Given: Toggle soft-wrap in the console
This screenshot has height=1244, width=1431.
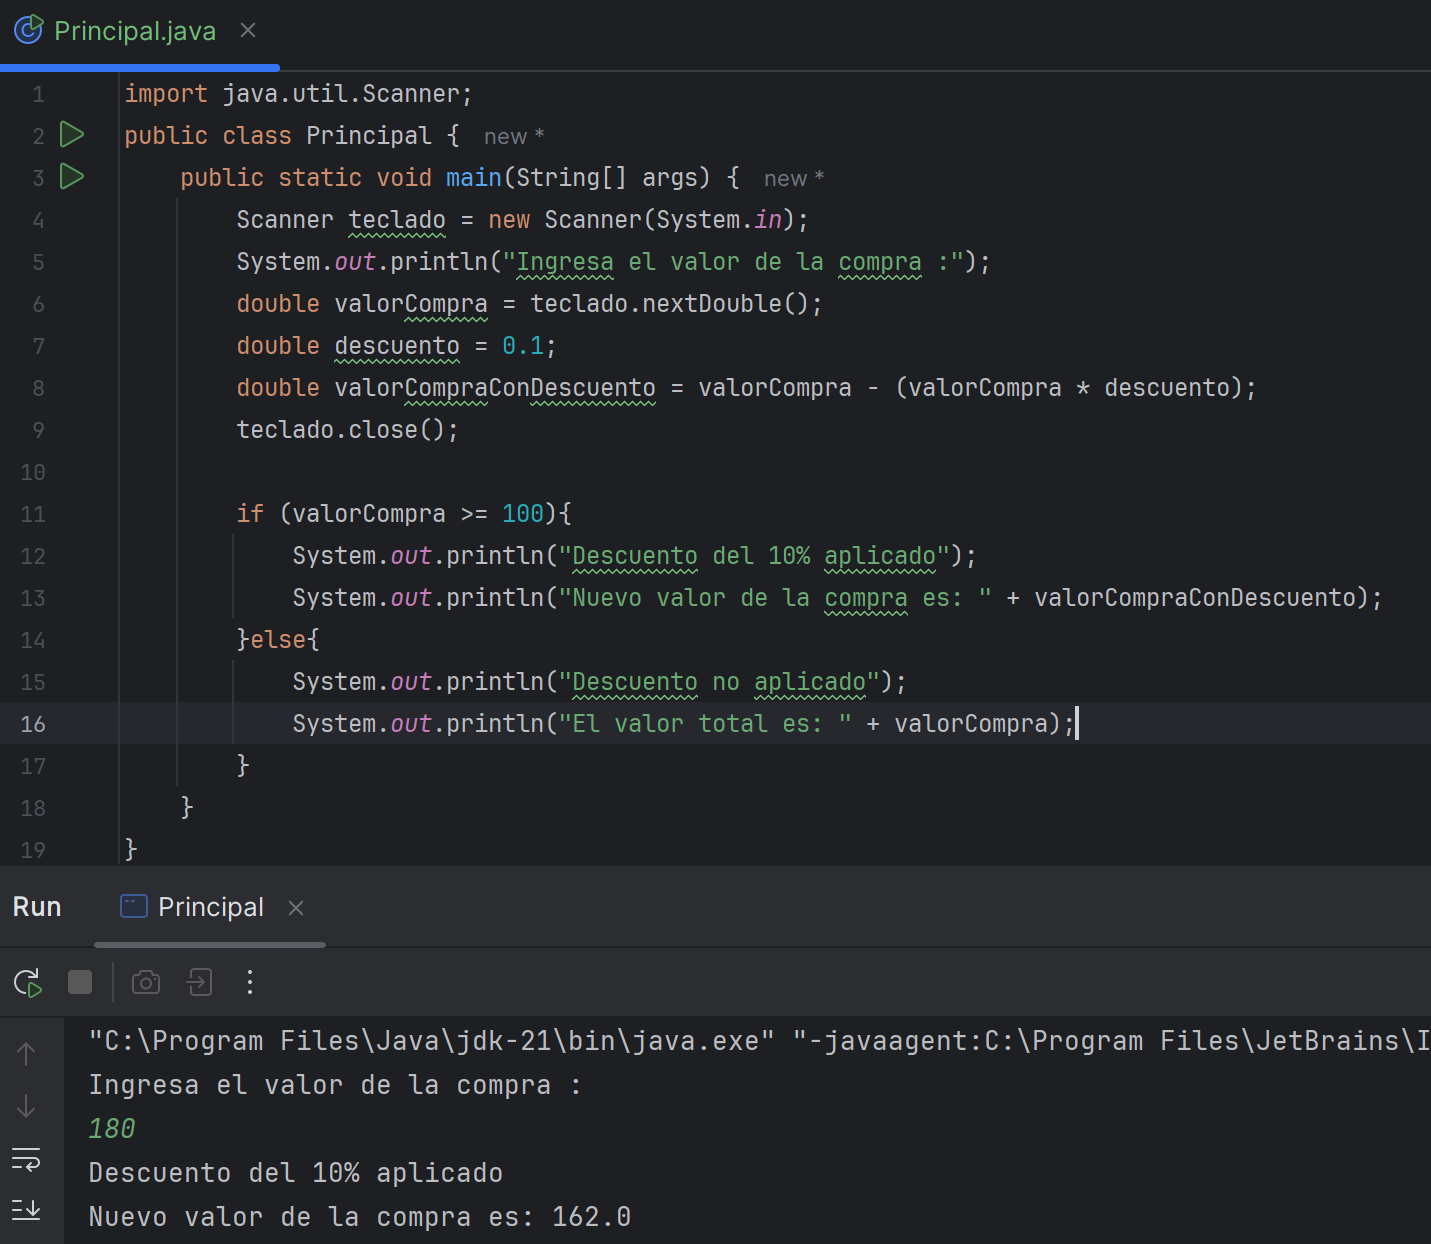Looking at the screenshot, I should [x=26, y=1159].
